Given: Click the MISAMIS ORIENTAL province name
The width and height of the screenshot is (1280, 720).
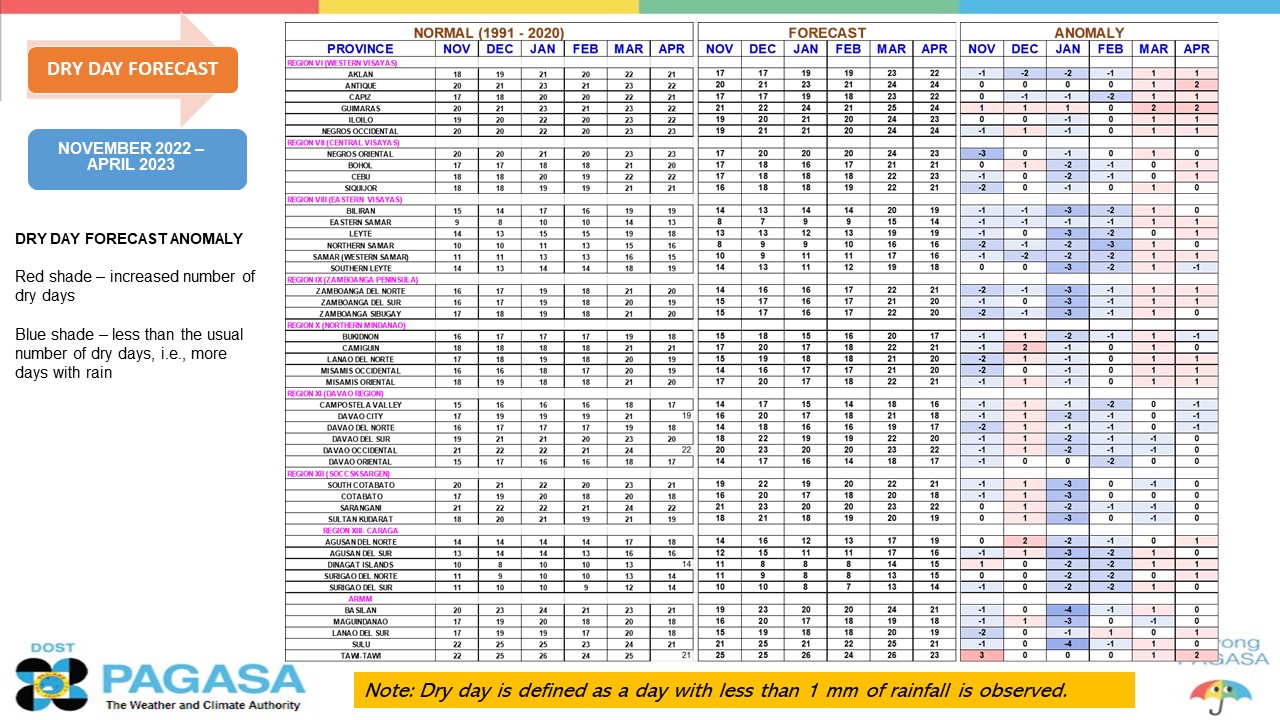Looking at the screenshot, I should (x=360, y=382).
